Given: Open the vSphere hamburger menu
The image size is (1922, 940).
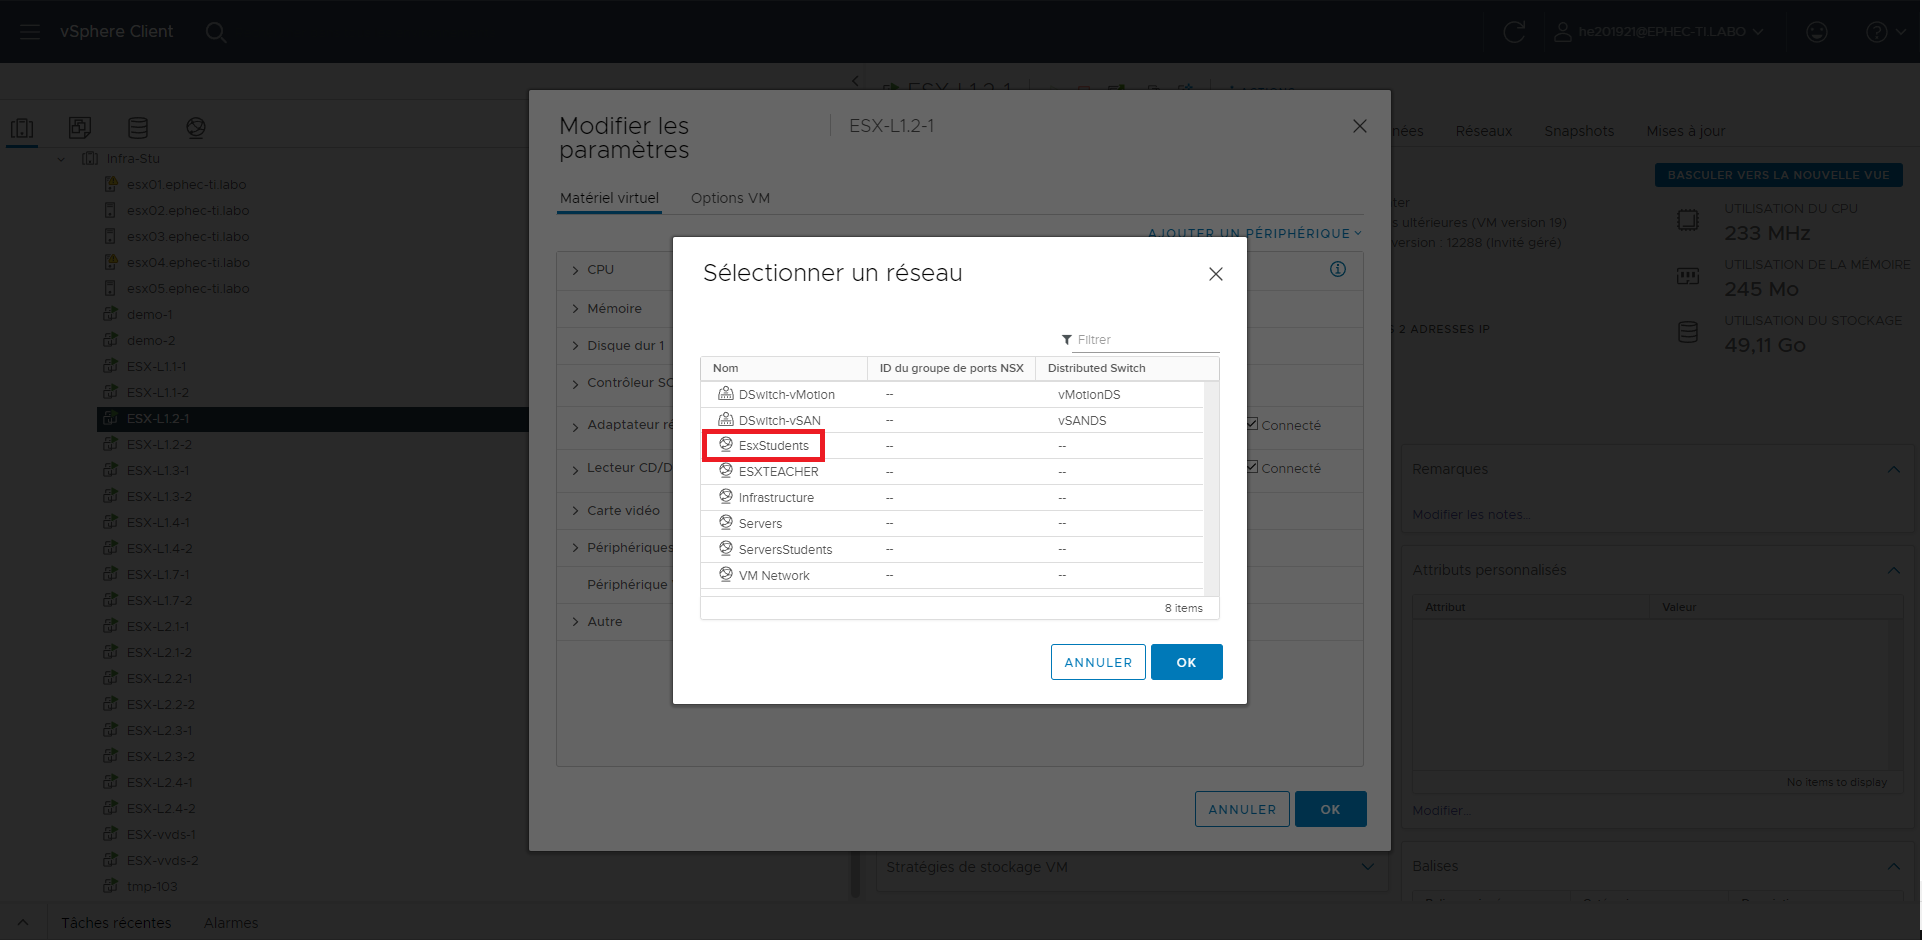Looking at the screenshot, I should pos(30,32).
